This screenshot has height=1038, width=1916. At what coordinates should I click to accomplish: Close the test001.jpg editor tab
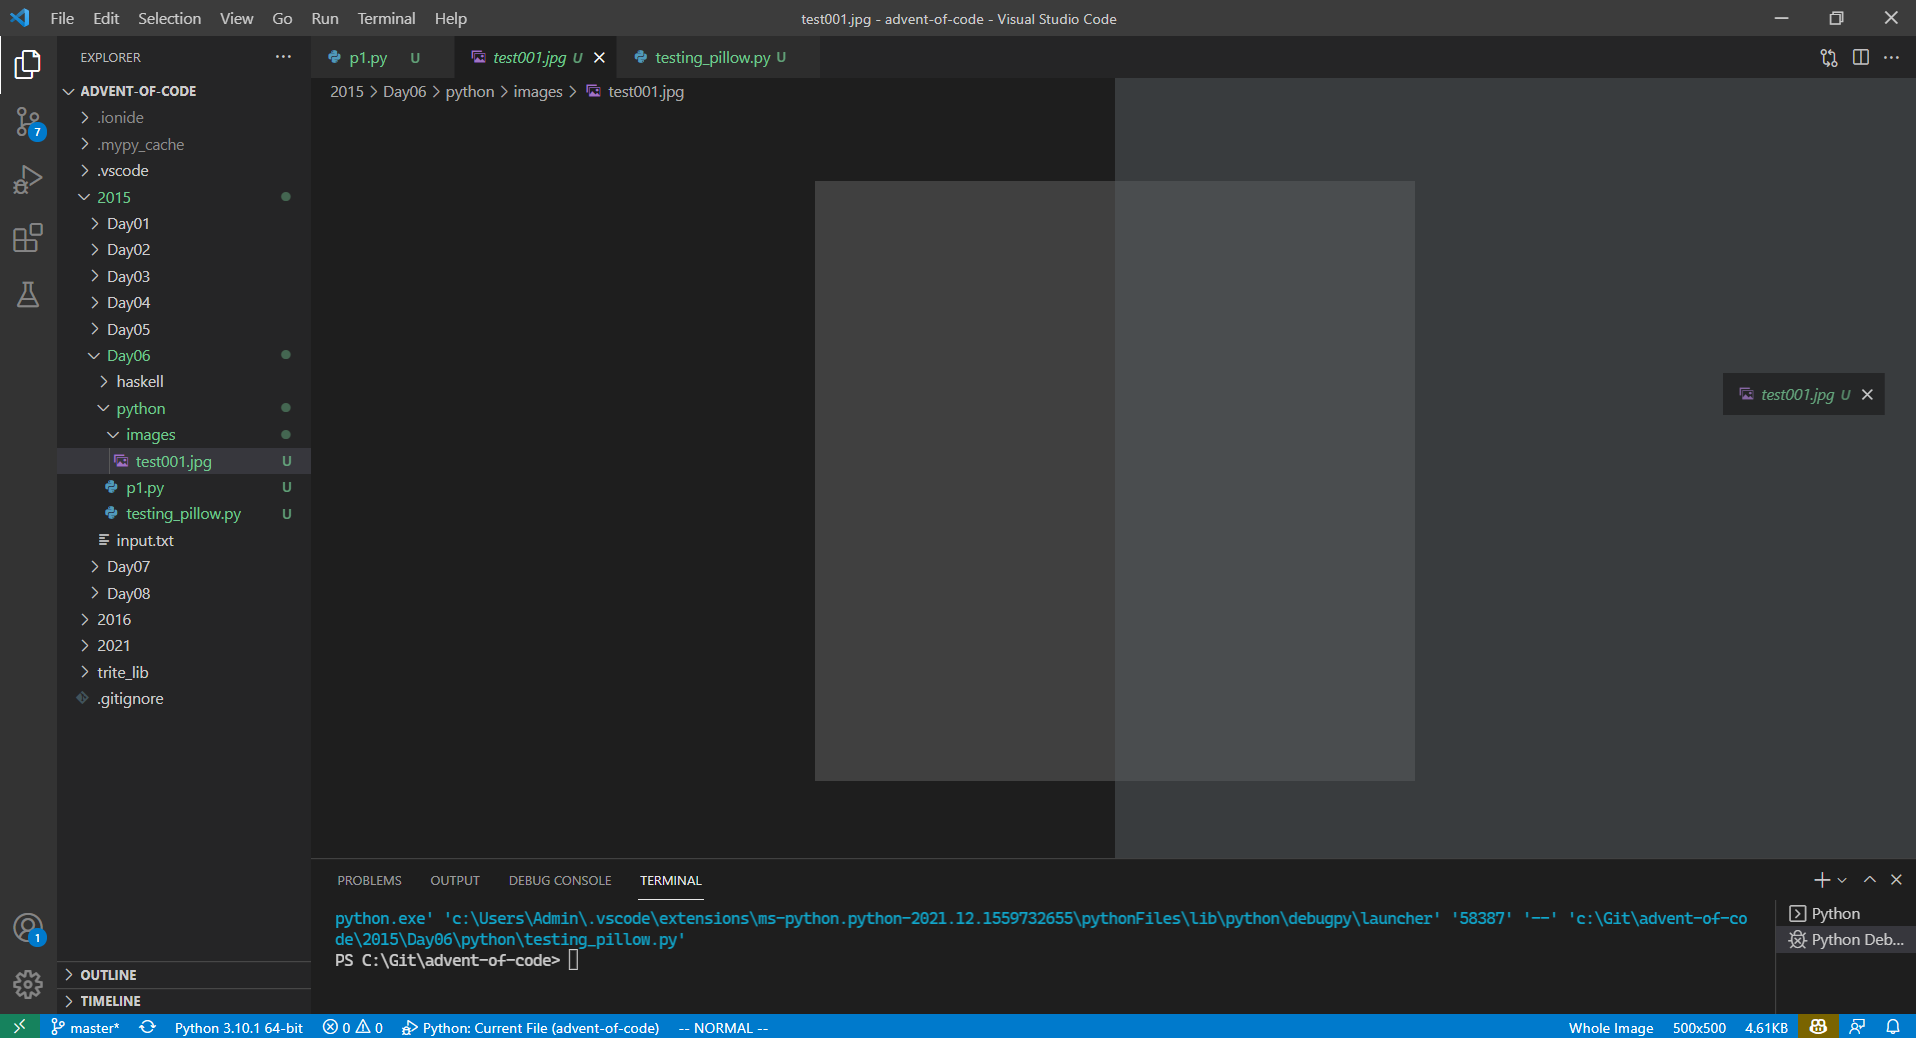(x=599, y=58)
